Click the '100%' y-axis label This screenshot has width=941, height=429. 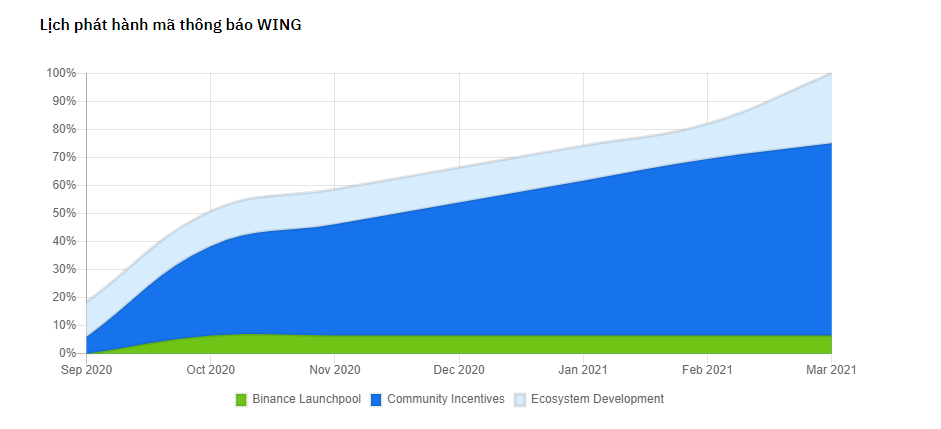point(61,73)
